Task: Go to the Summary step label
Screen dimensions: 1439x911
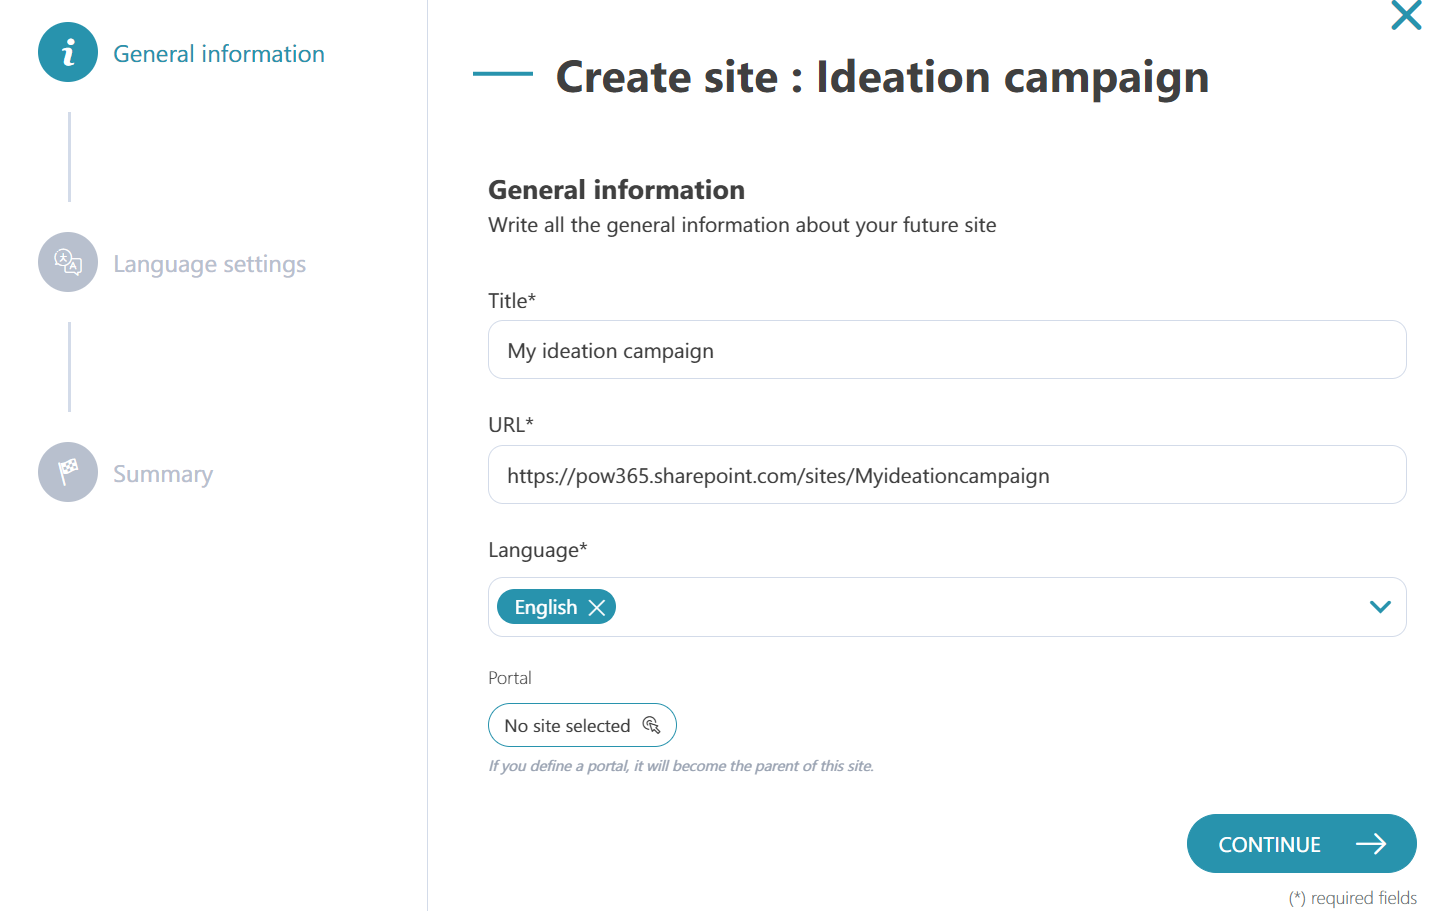Action: 163,474
